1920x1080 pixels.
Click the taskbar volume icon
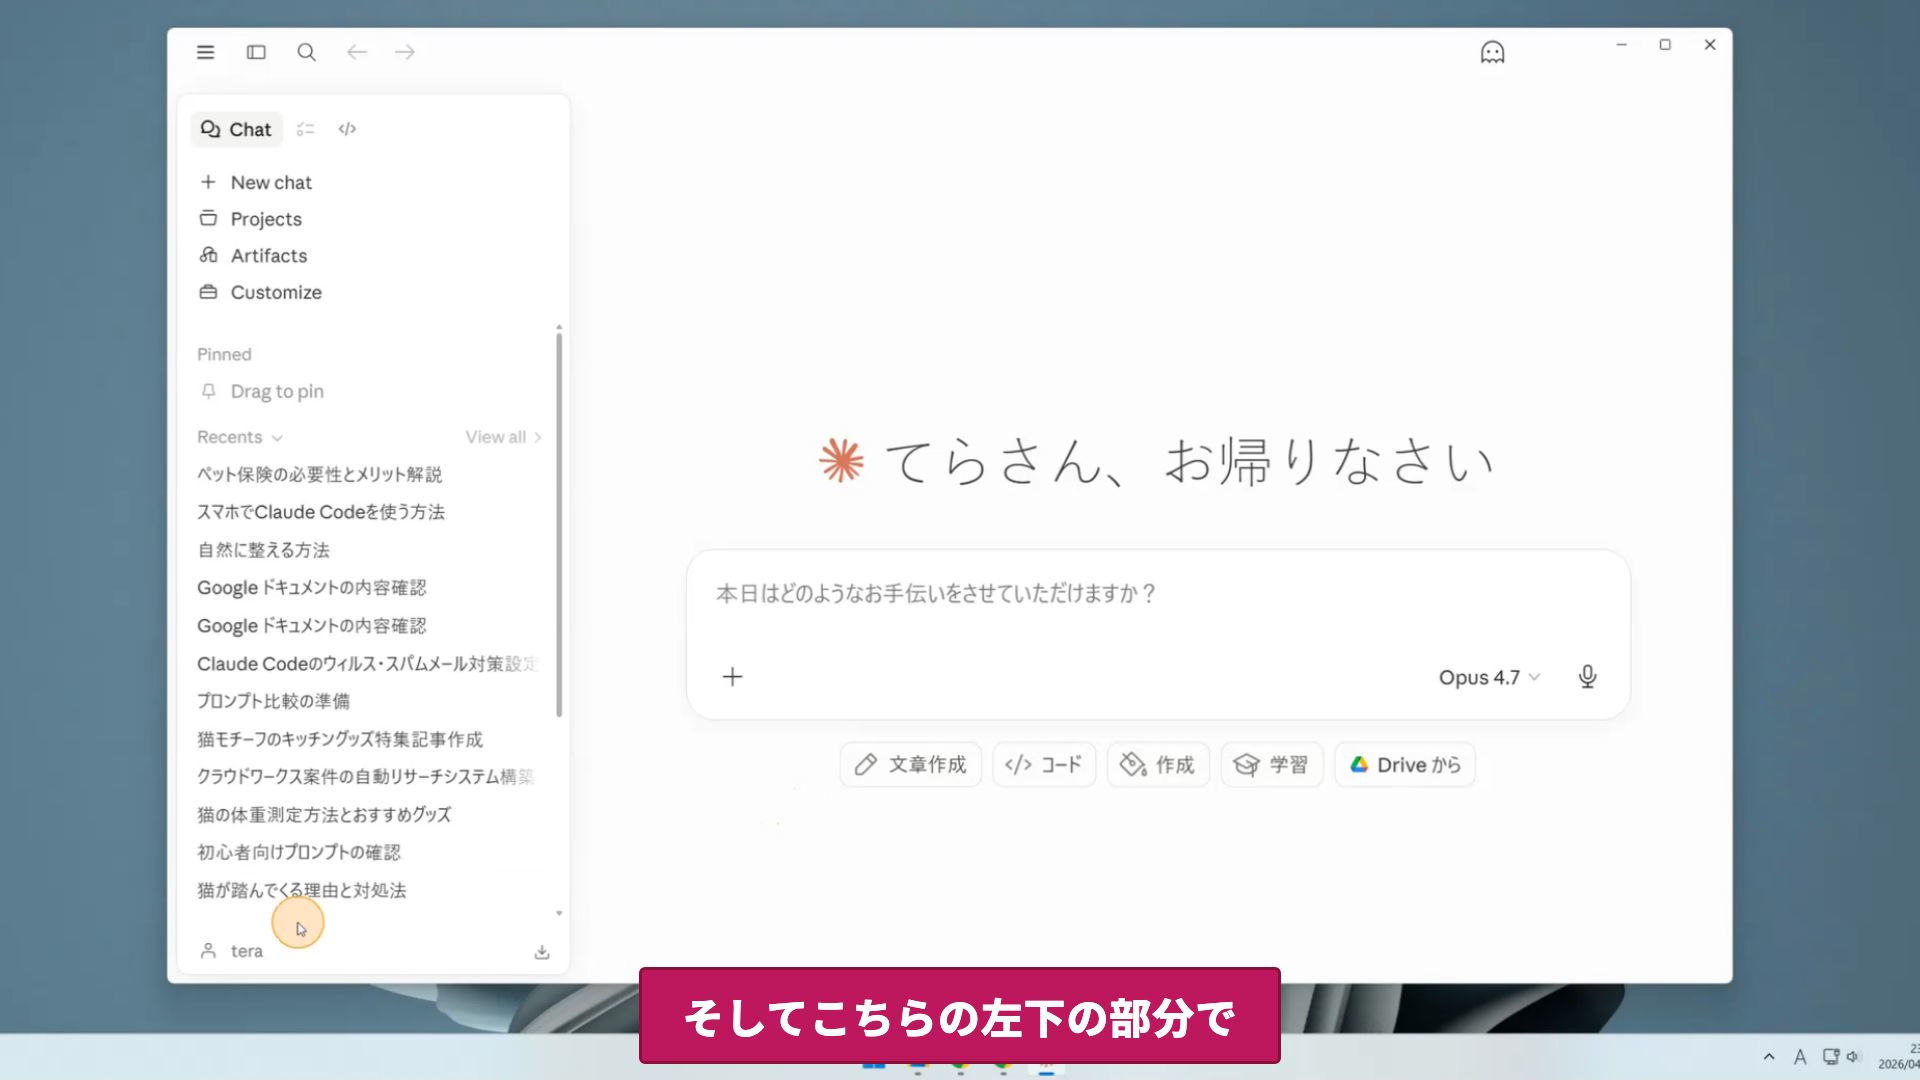(x=1852, y=1057)
